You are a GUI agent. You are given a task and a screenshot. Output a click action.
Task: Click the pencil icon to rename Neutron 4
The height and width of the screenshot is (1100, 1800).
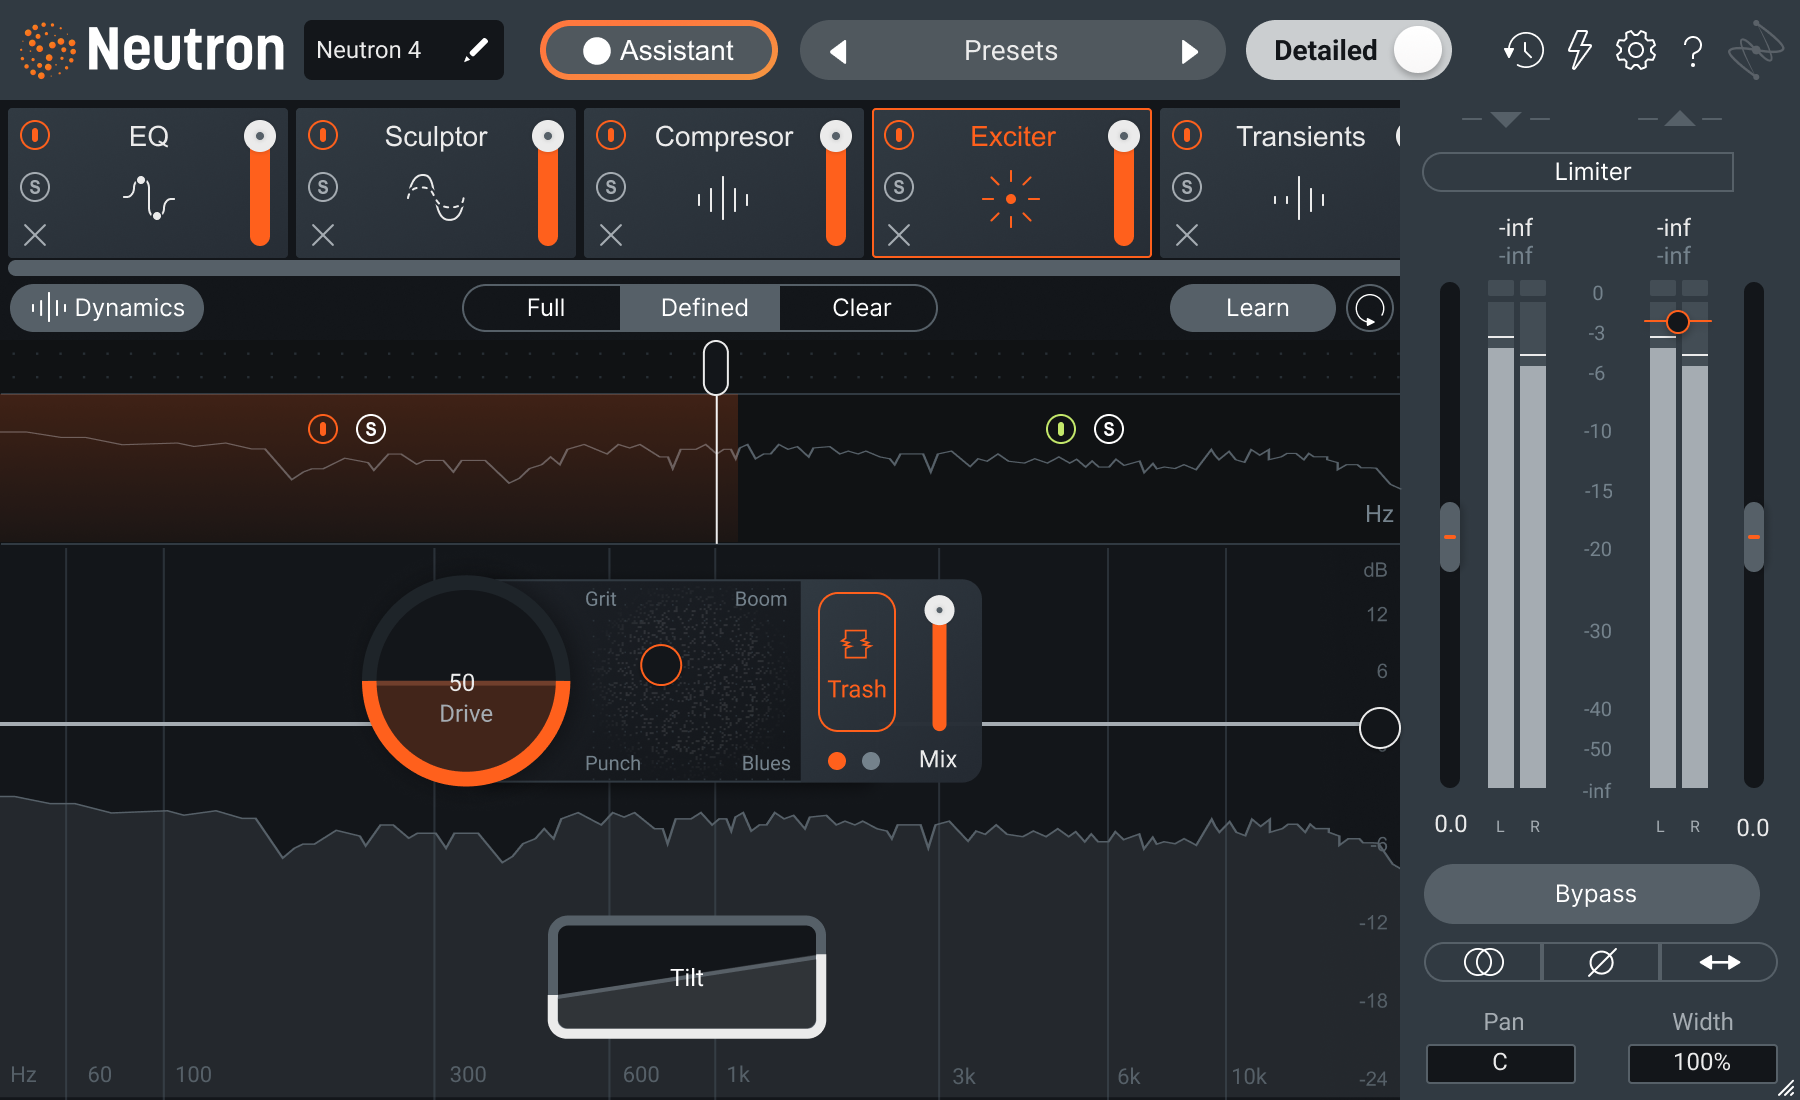(x=476, y=49)
